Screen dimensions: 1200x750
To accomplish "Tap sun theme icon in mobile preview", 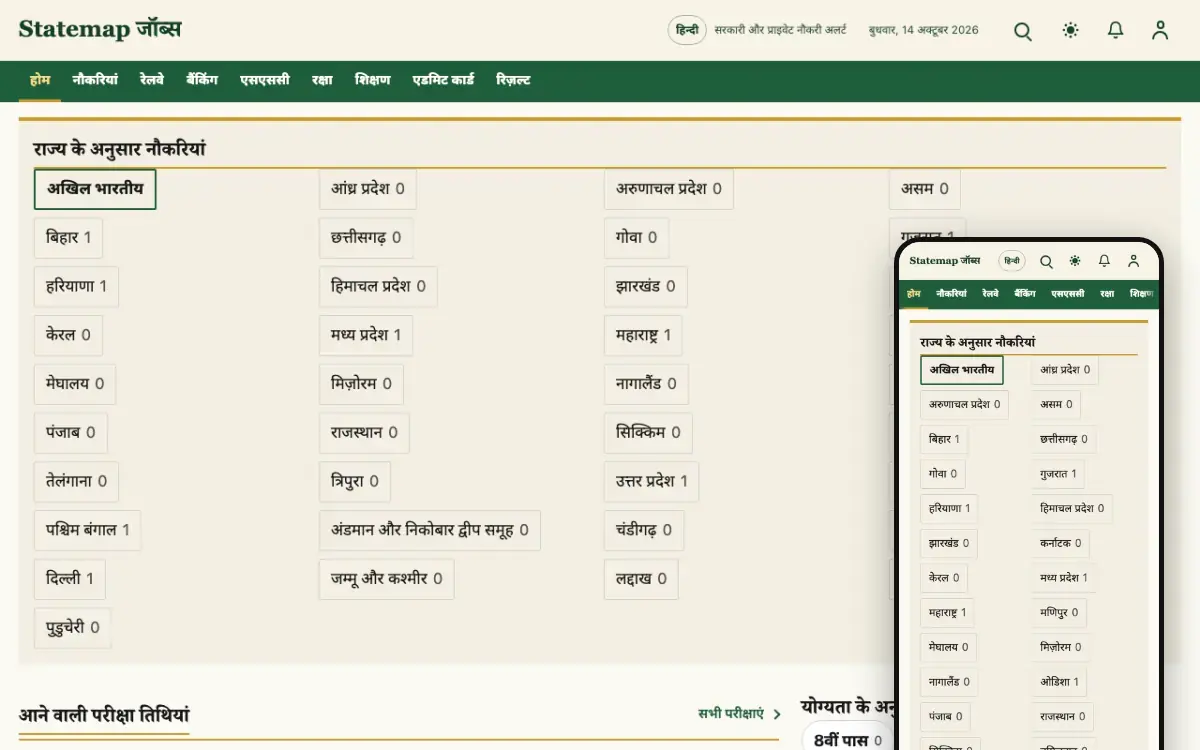I will point(1075,261).
